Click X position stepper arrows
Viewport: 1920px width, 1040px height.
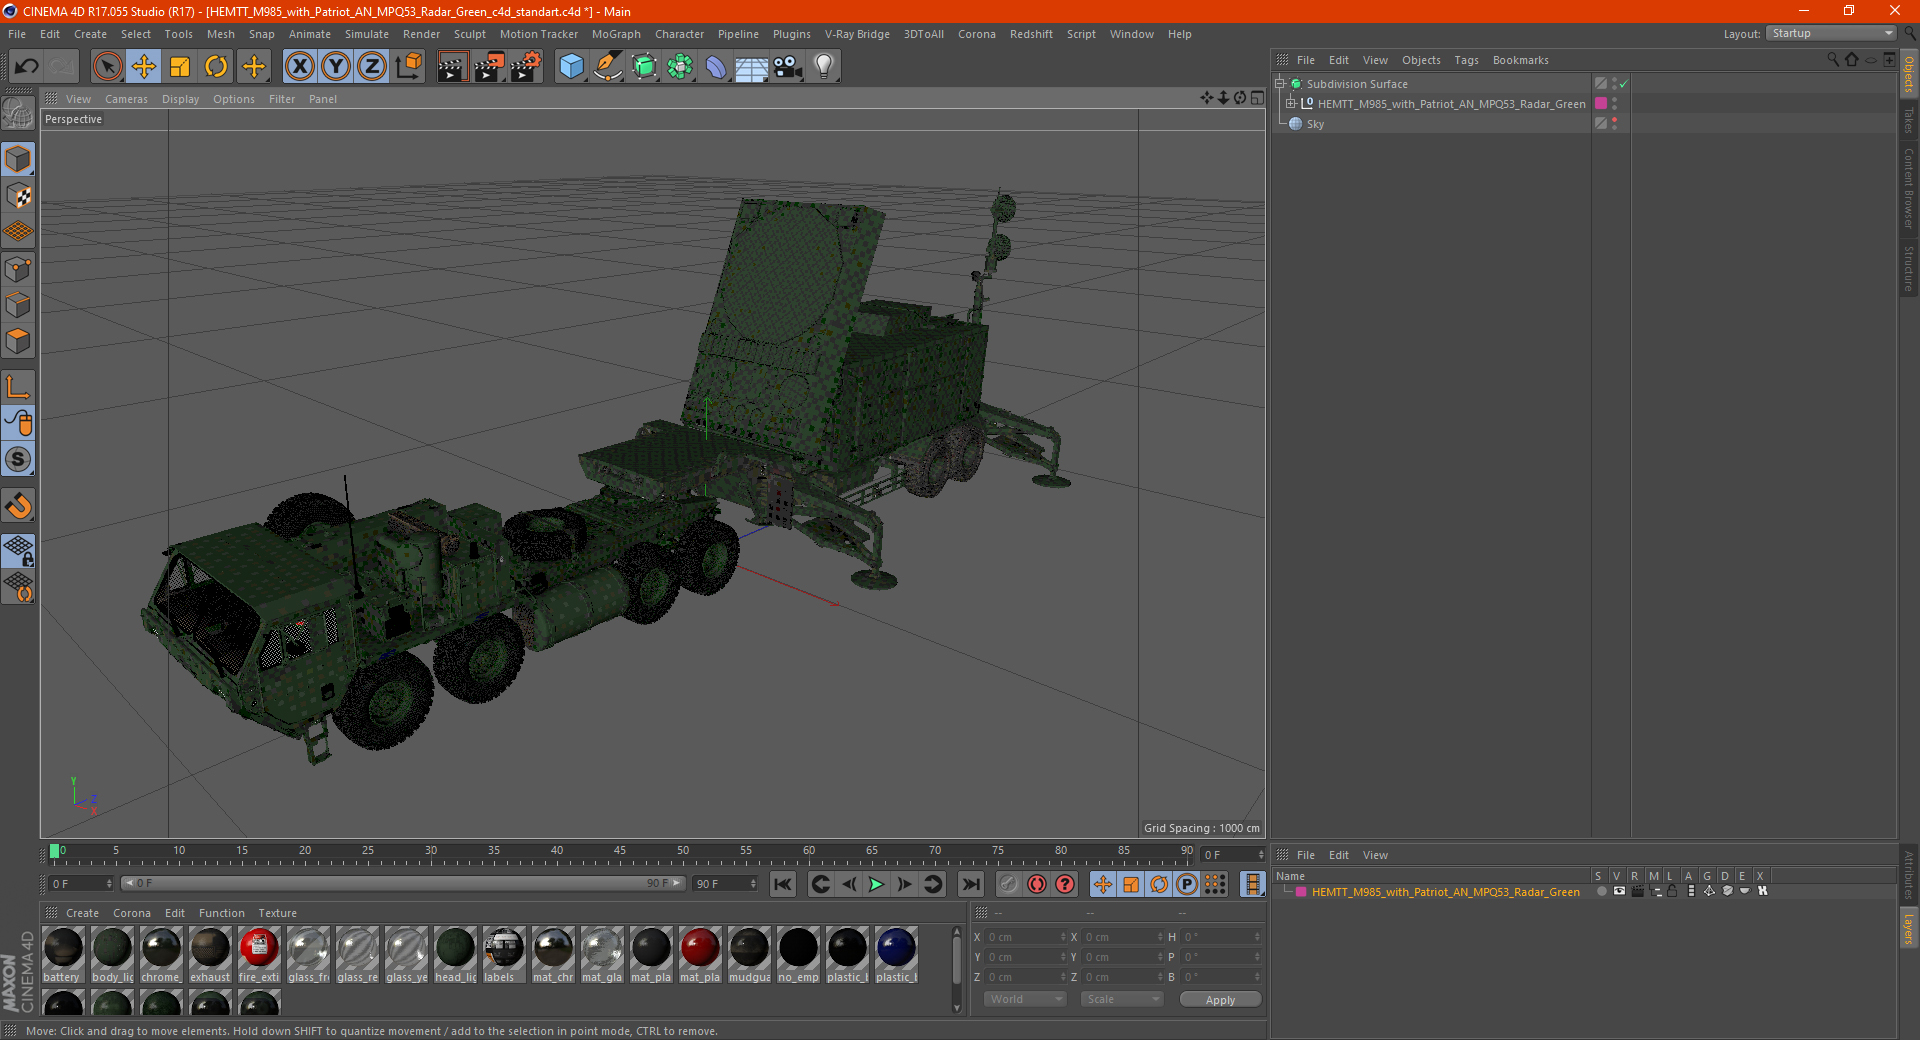[x=1063, y=937]
